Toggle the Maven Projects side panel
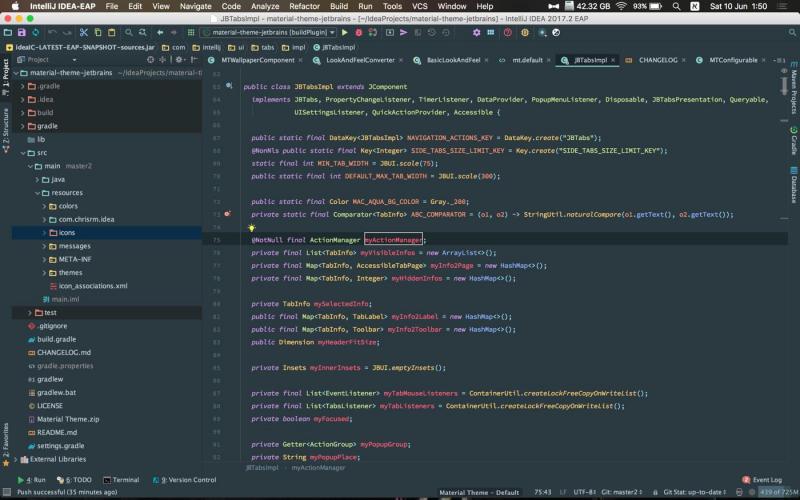The width and height of the screenshot is (800, 500). pos(794,88)
